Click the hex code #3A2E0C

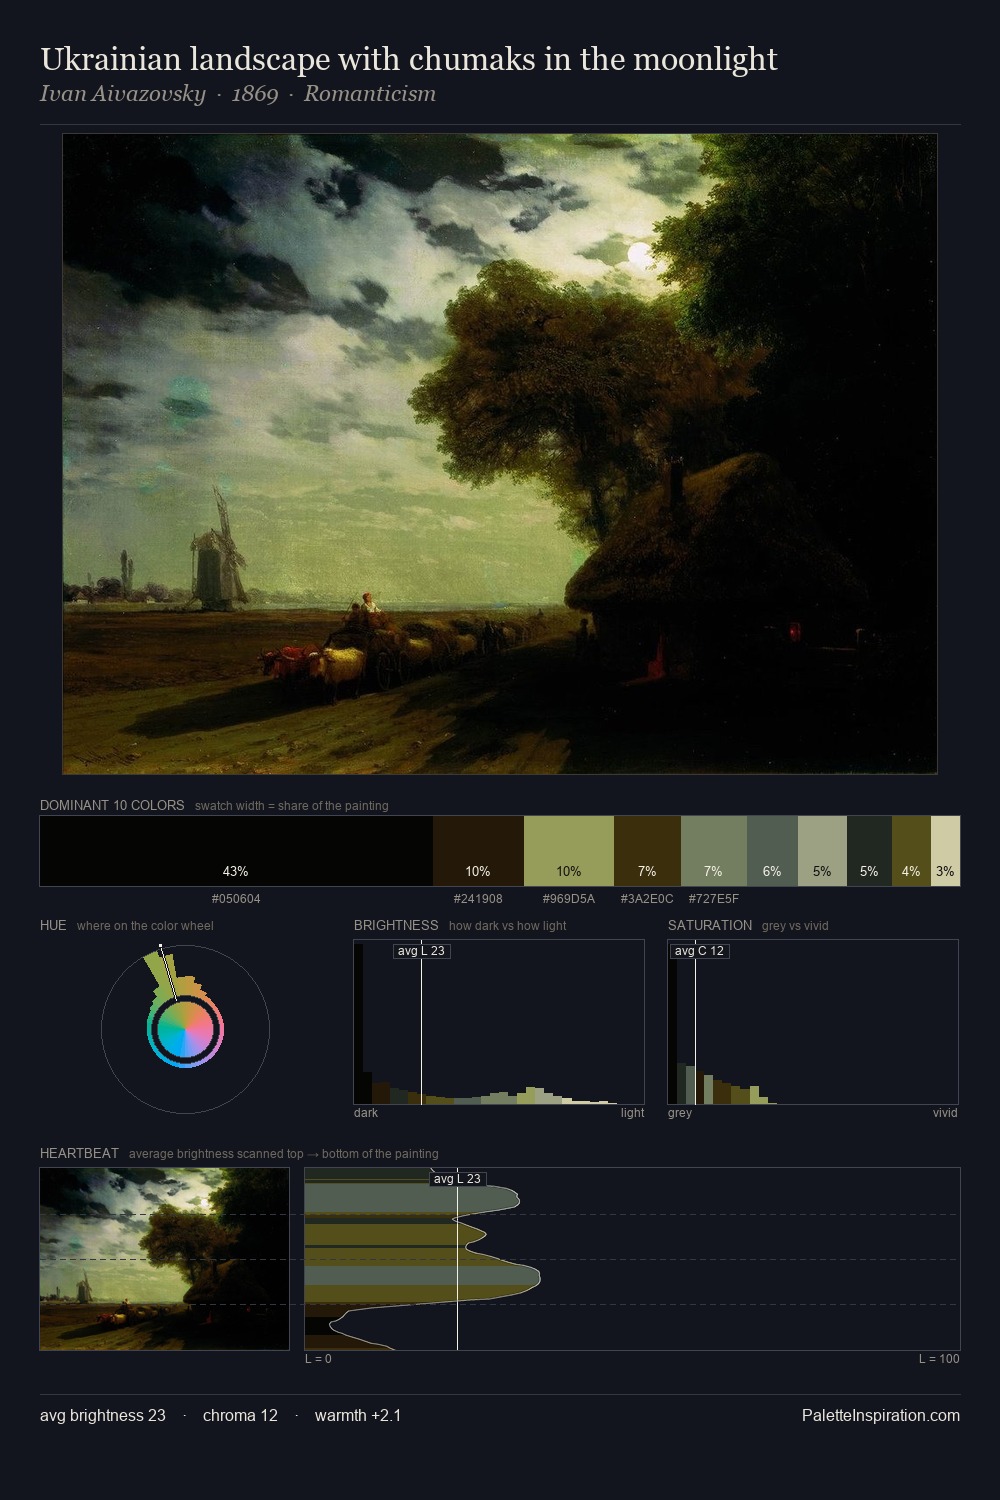click(647, 899)
